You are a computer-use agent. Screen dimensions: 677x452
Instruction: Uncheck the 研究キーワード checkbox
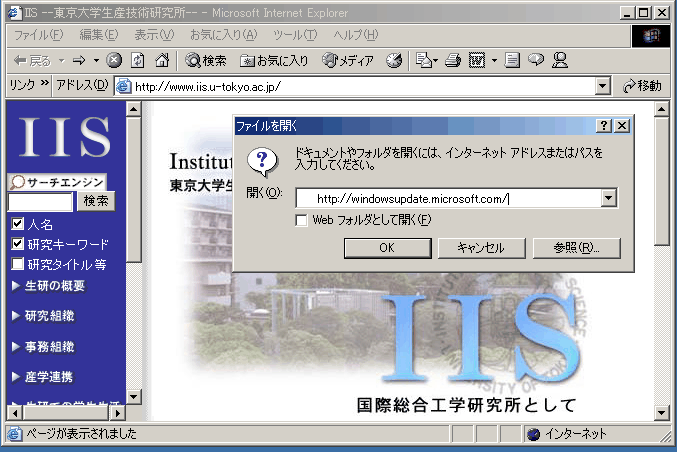click(17, 244)
